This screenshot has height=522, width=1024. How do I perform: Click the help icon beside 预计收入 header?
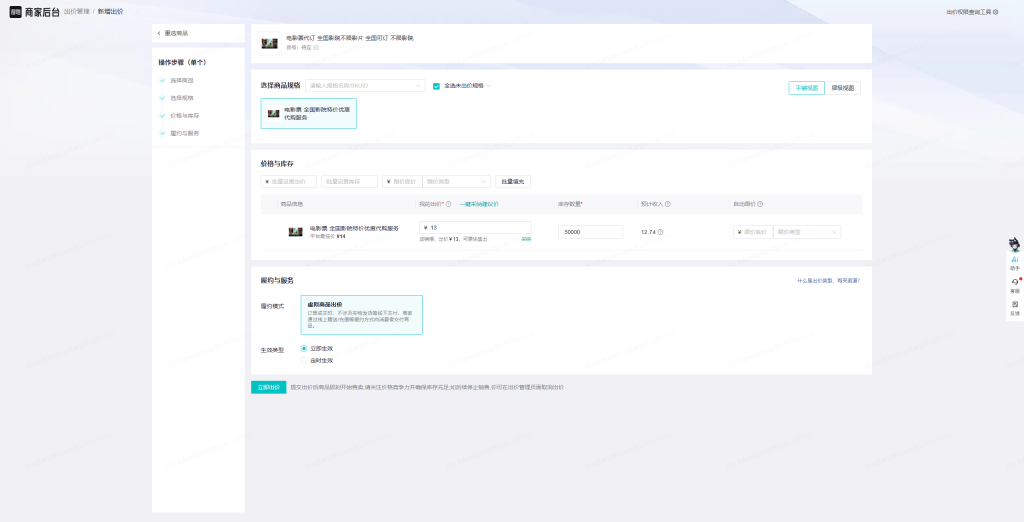tap(667, 204)
